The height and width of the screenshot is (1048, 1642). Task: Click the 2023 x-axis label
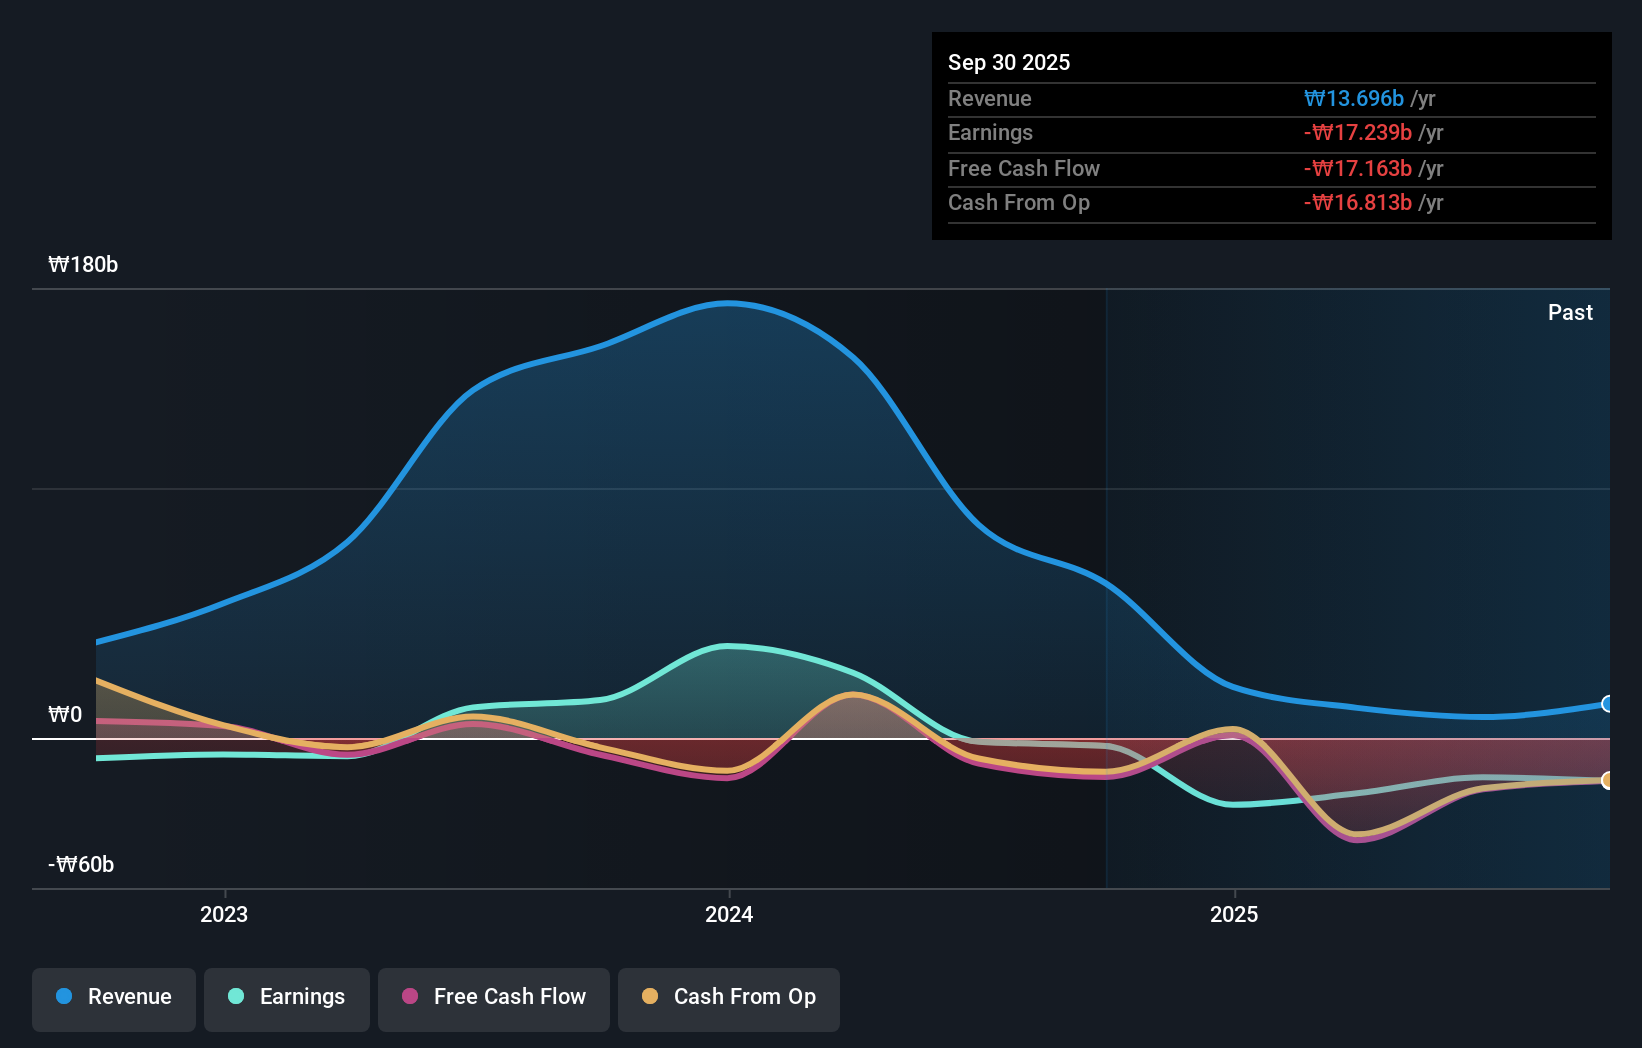tap(224, 914)
